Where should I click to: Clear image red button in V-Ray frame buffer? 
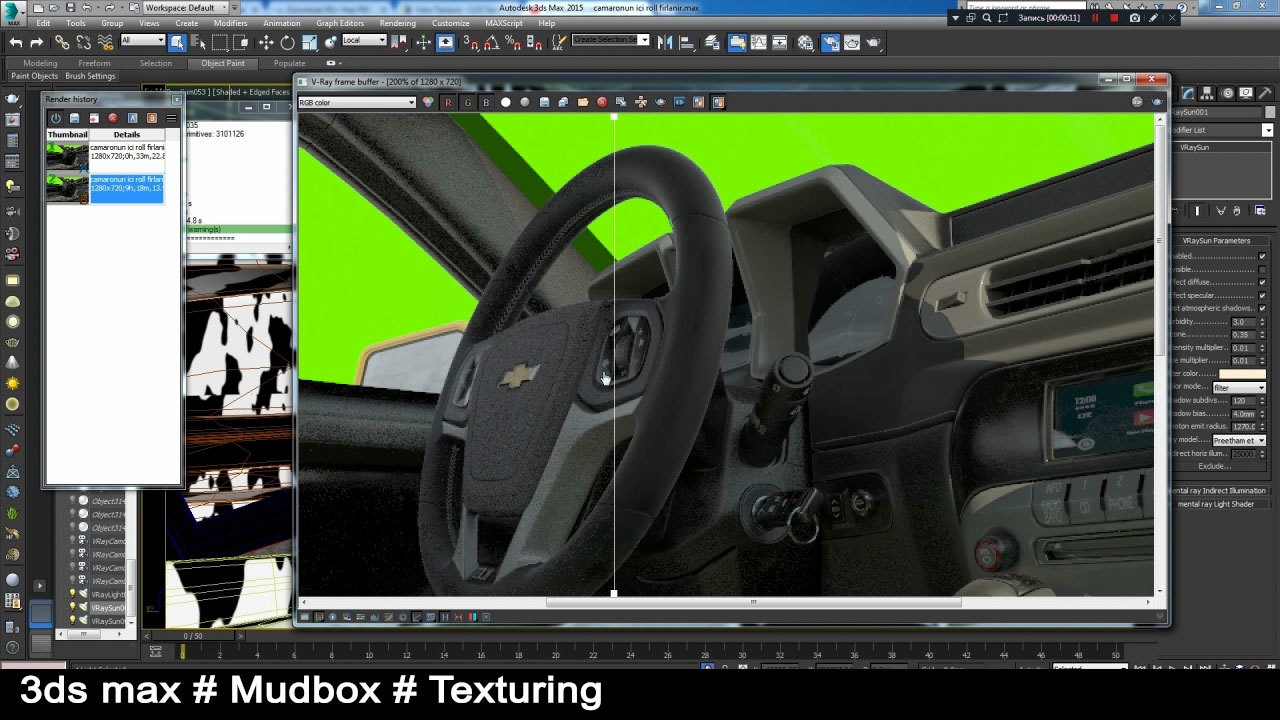click(602, 102)
